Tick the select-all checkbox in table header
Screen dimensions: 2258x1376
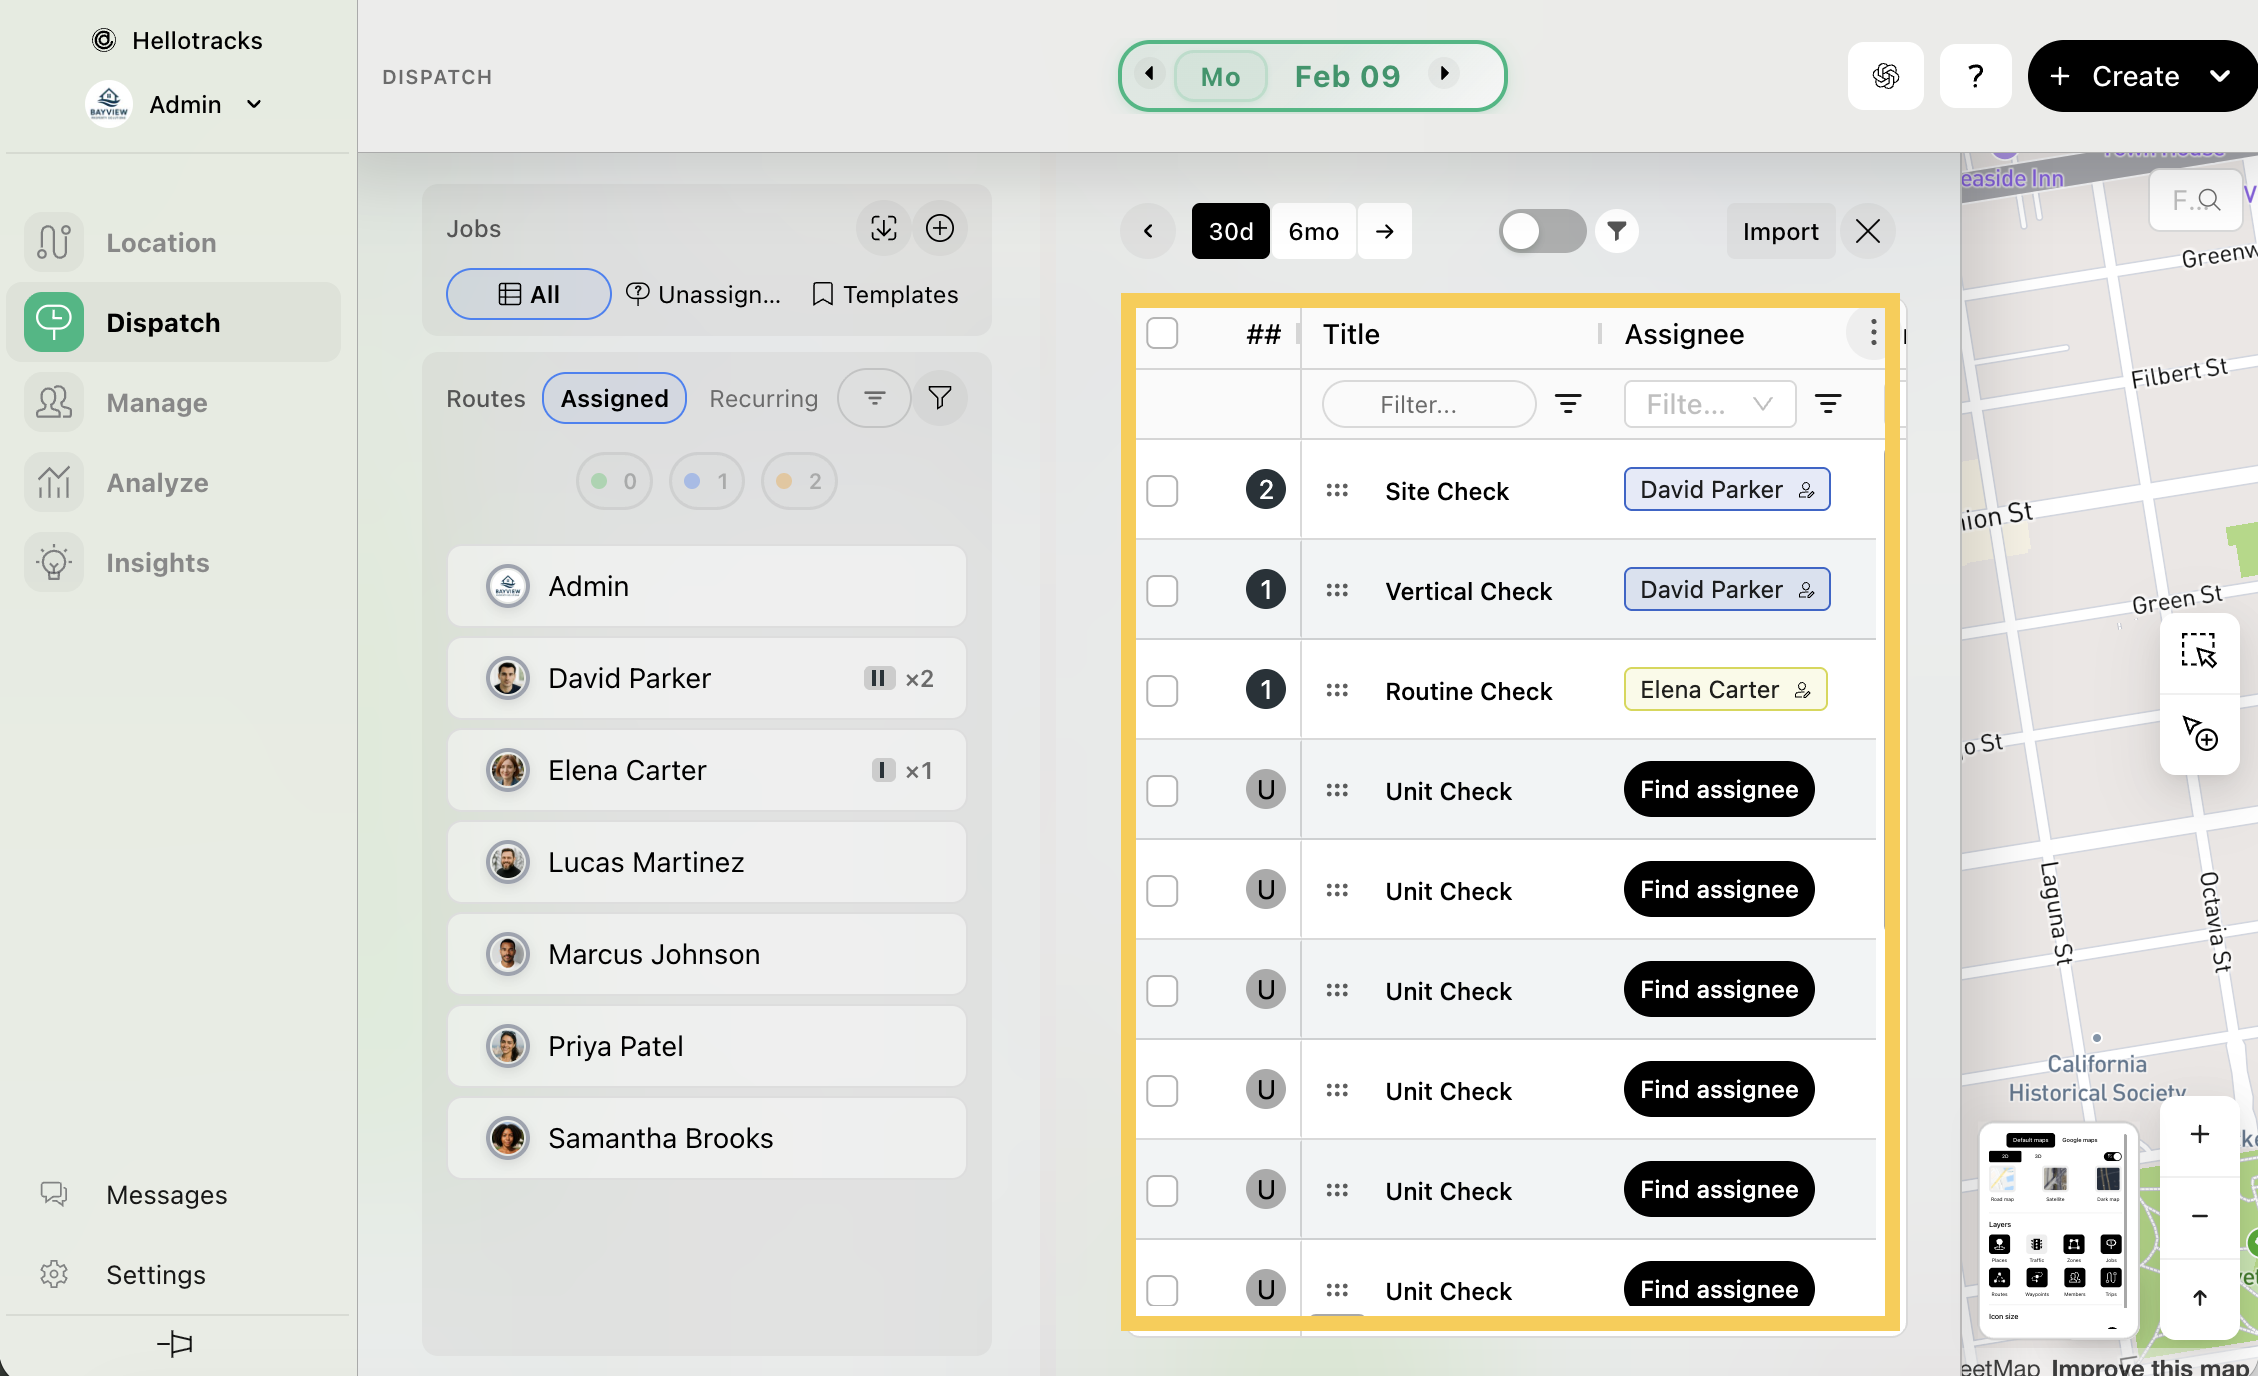(x=1162, y=333)
